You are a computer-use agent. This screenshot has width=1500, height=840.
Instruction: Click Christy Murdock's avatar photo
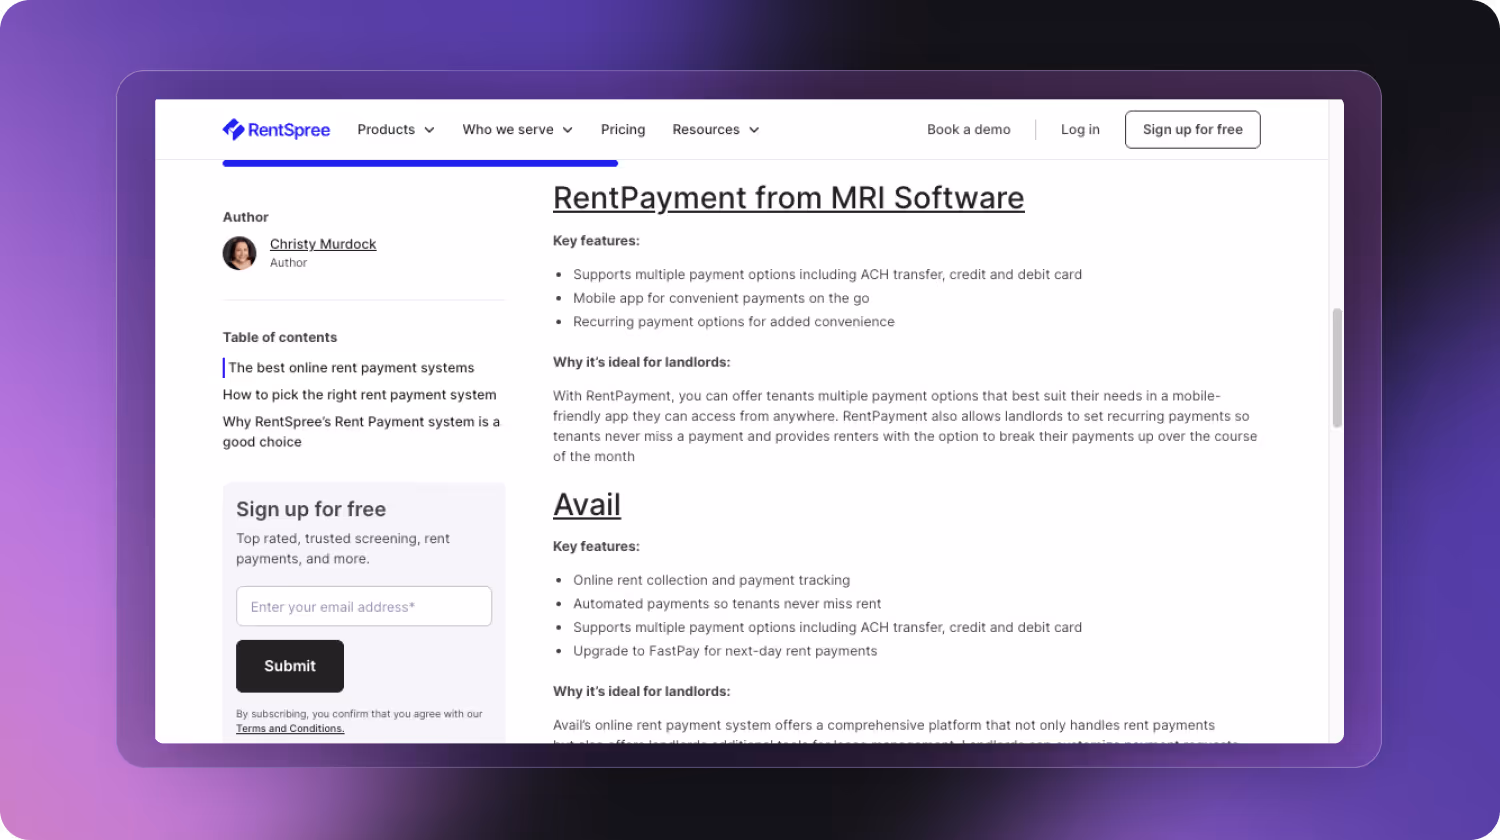240,253
